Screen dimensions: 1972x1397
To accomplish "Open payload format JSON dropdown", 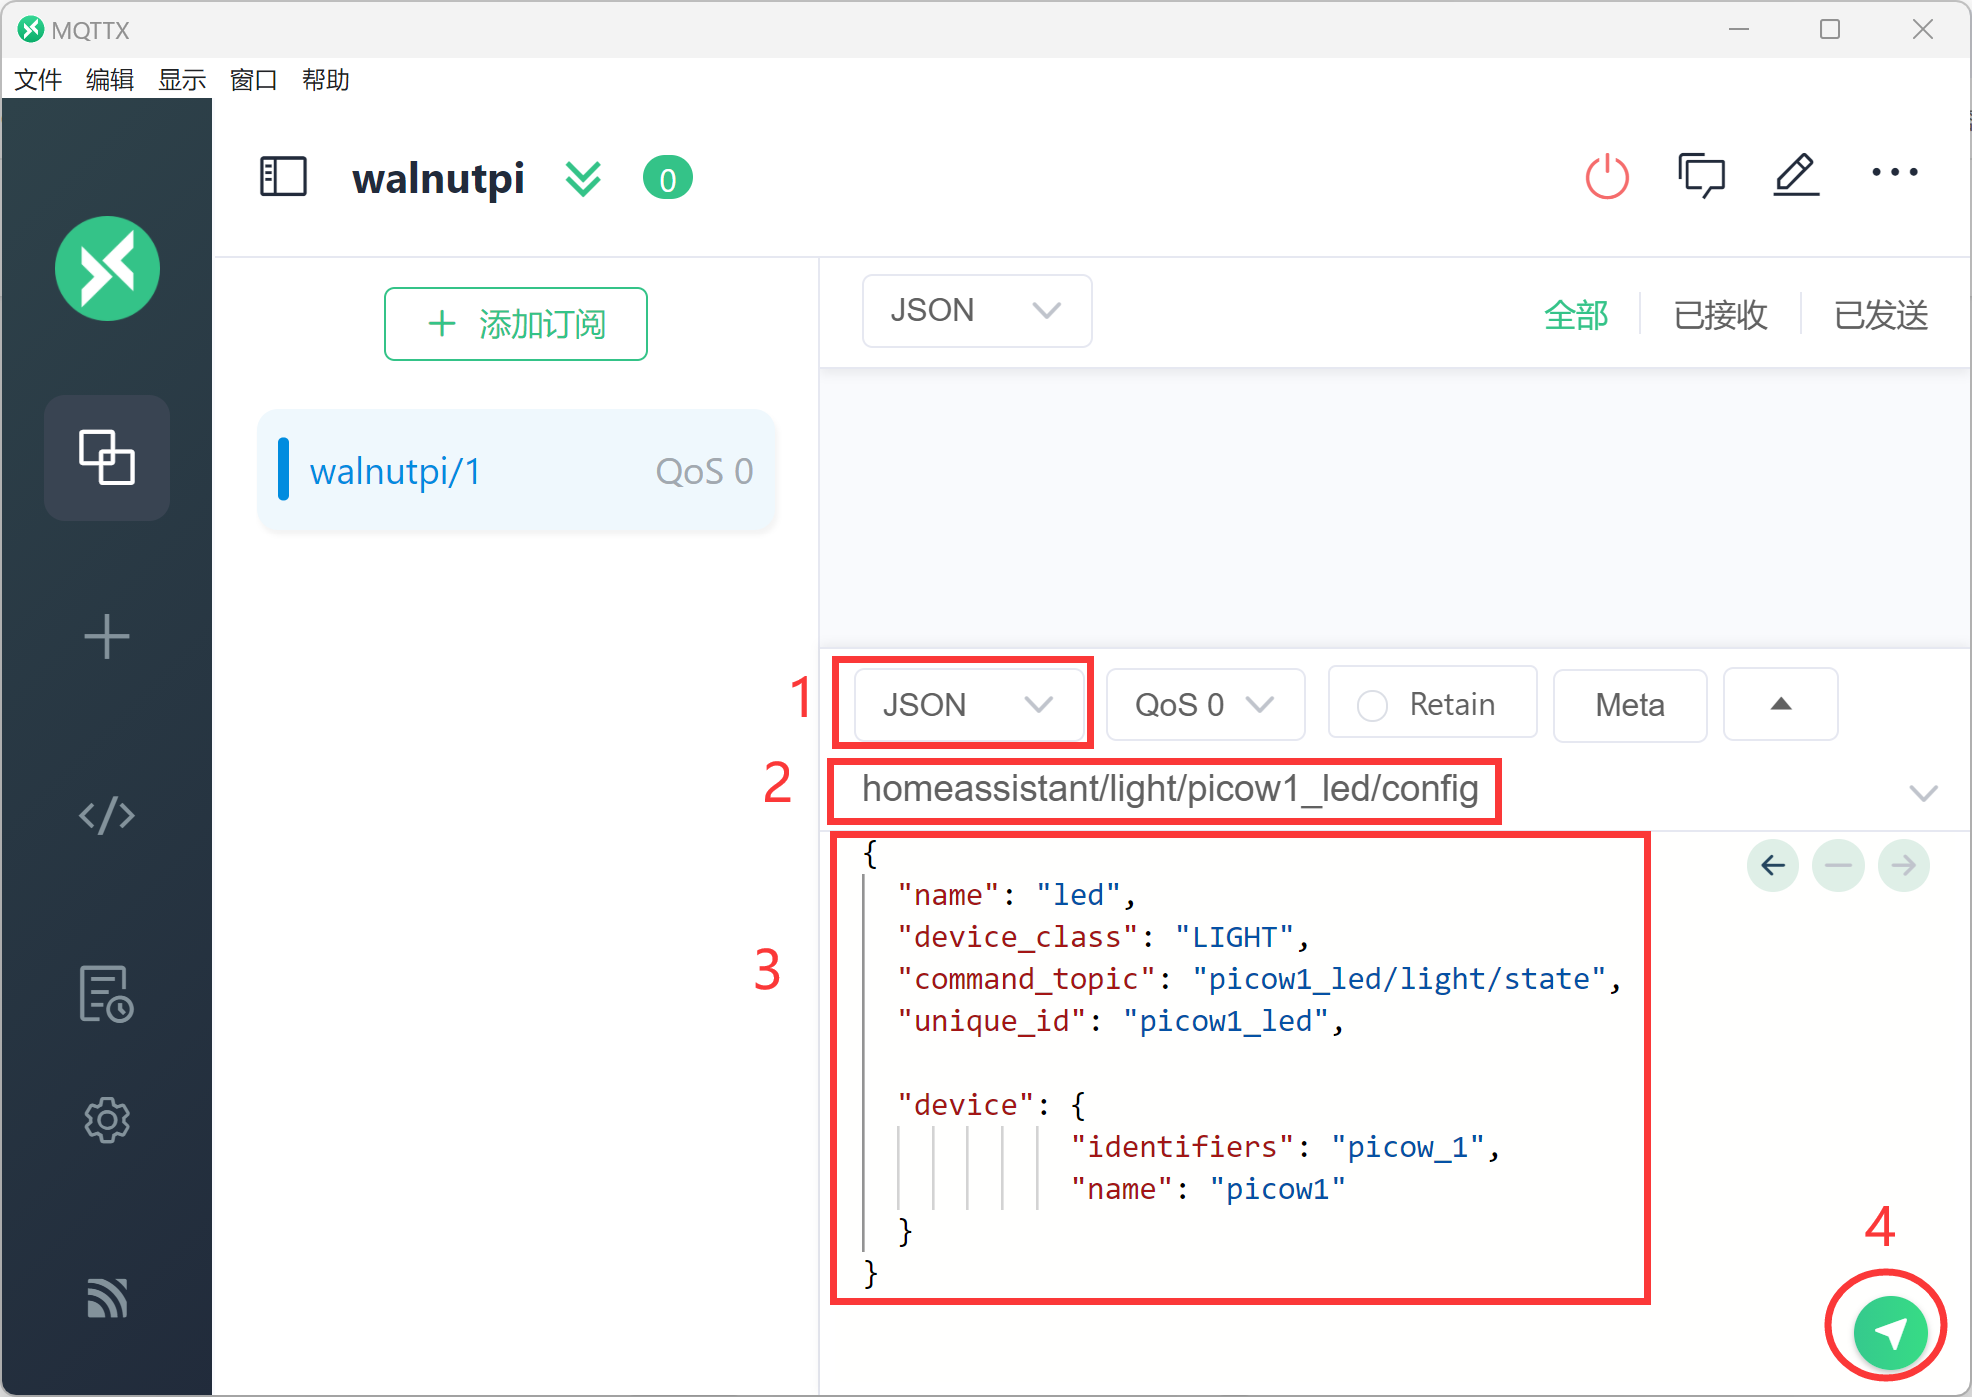I will click(969, 704).
